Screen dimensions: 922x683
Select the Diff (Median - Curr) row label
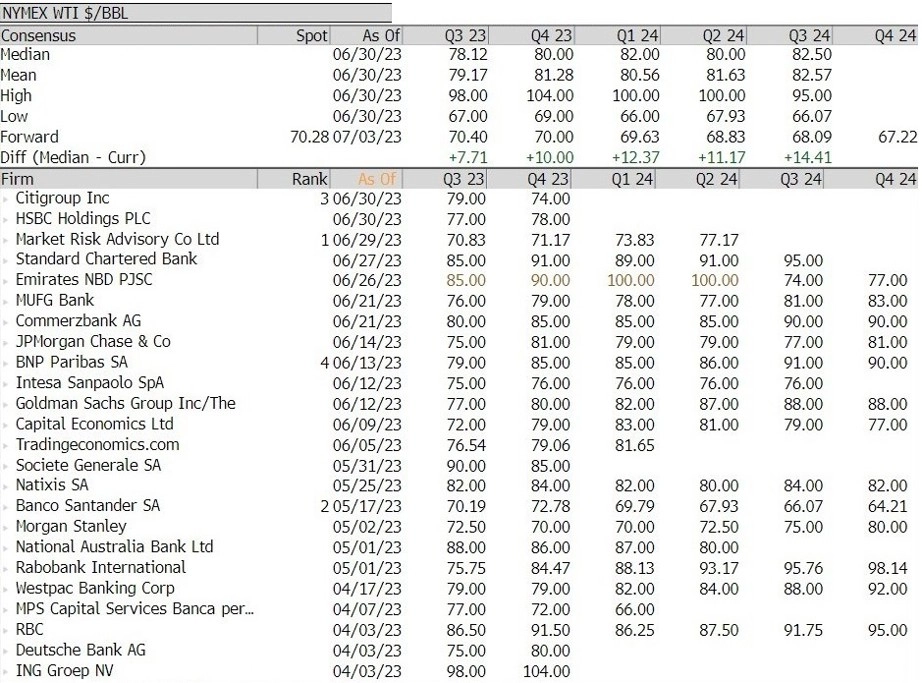pyautogui.click(x=73, y=158)
